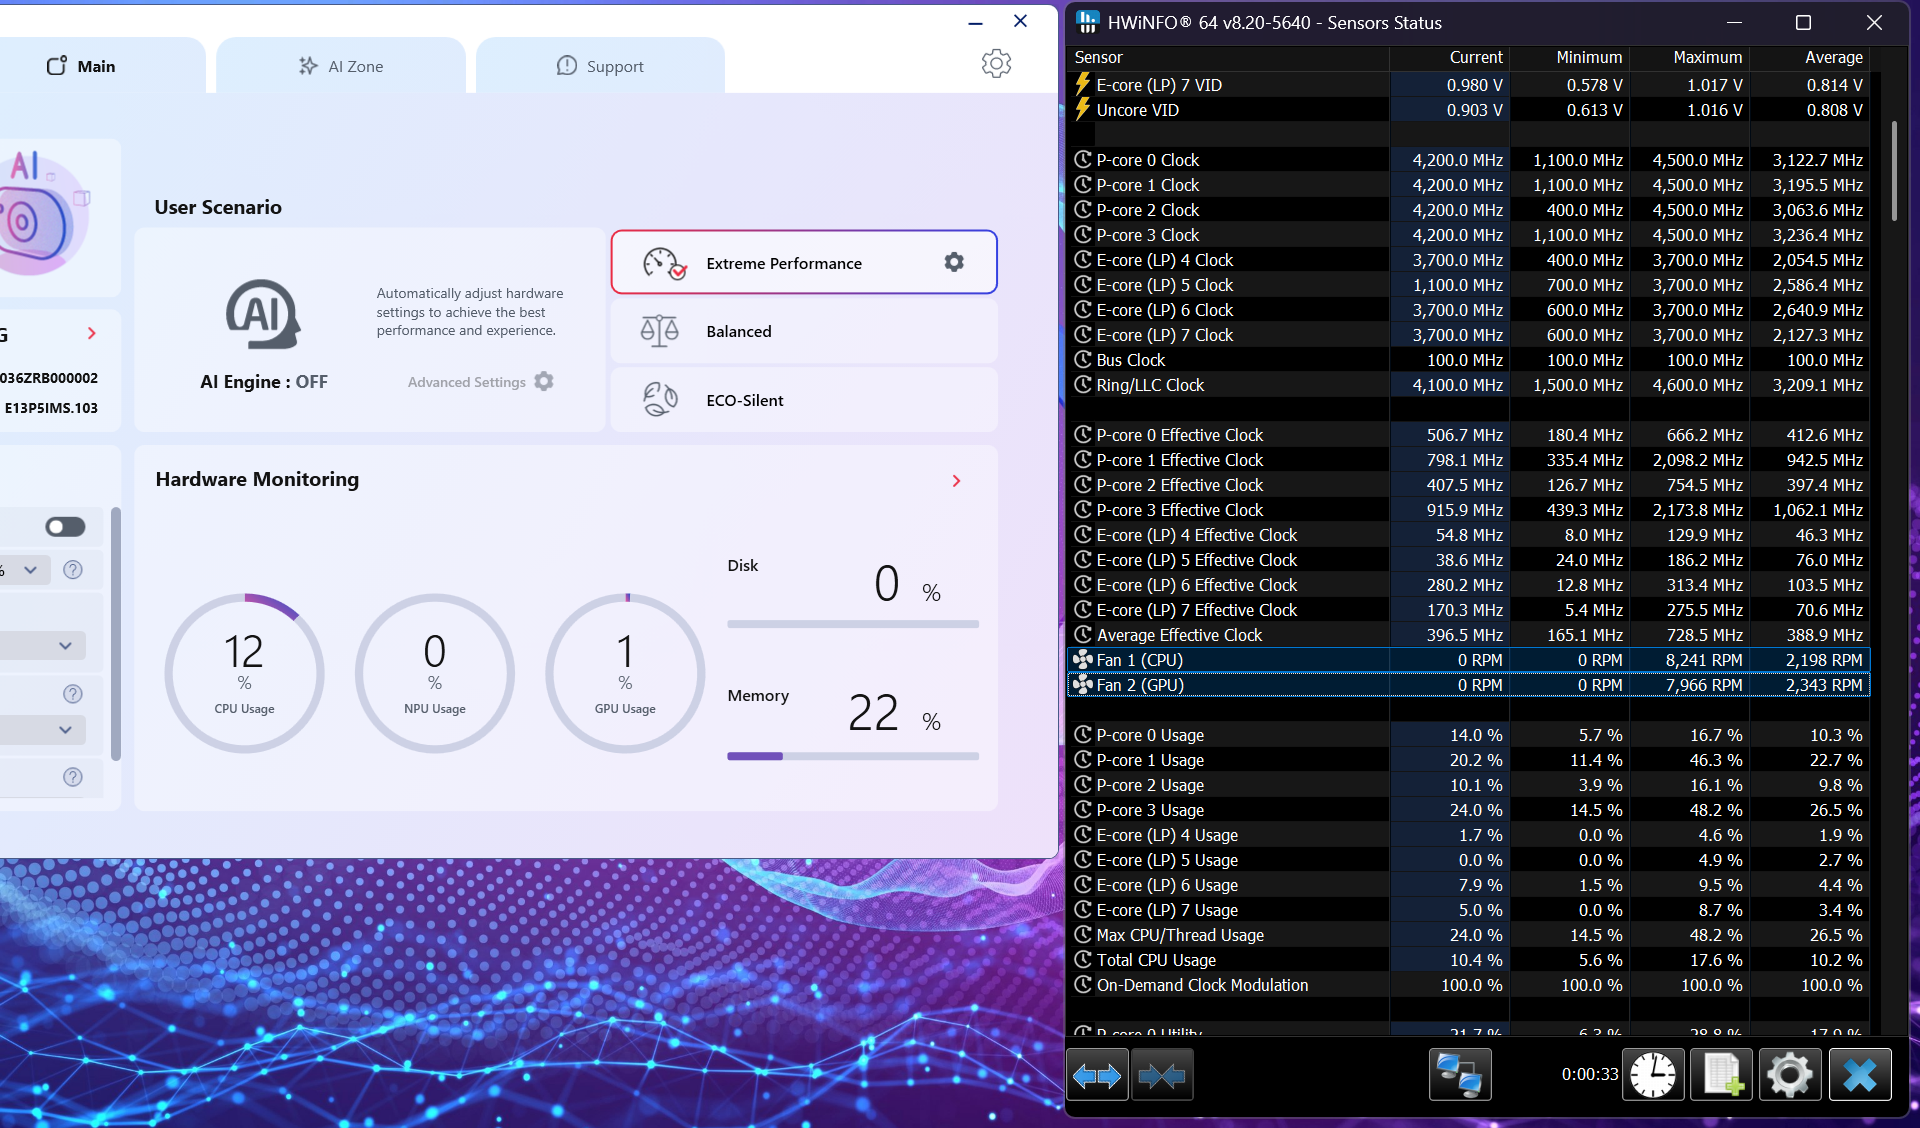
Task: Click the Maximum column header
Action: (1689, 57)
